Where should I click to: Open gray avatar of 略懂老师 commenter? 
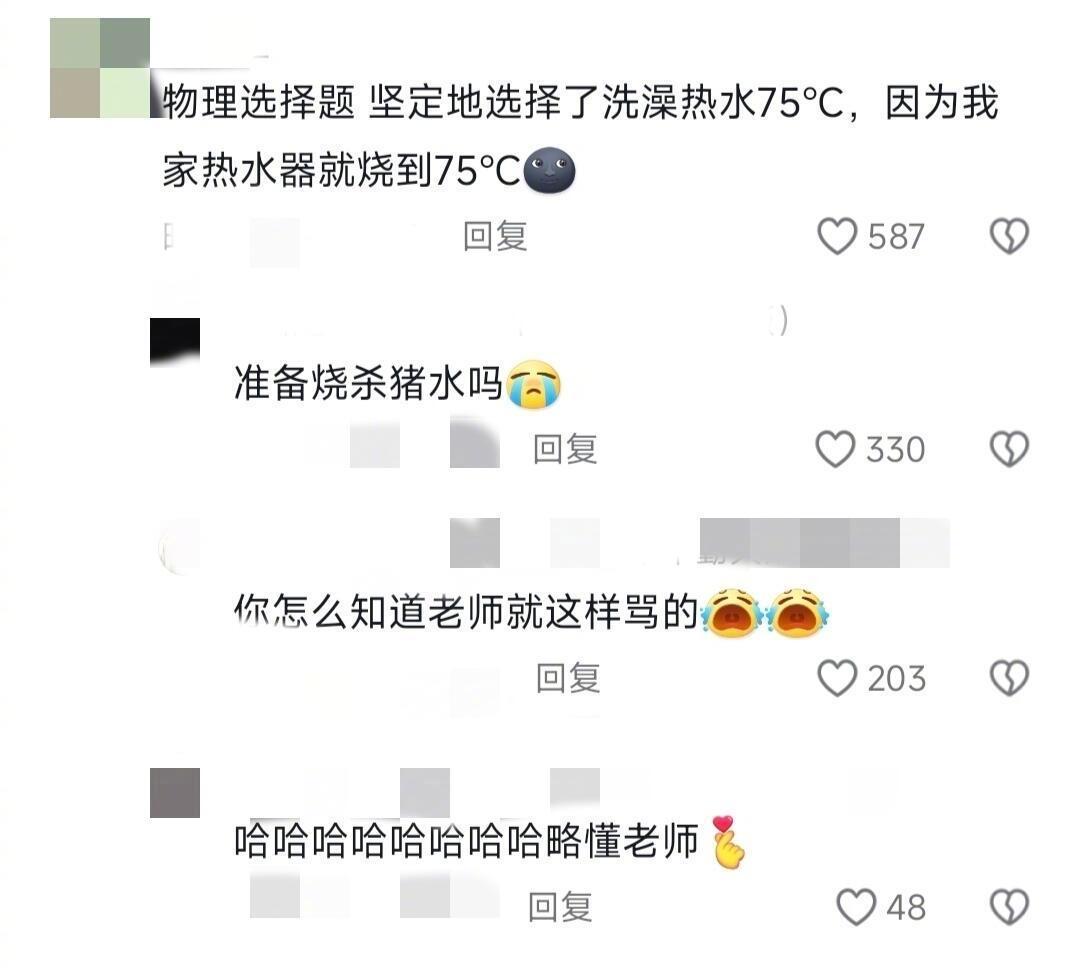pyautogui.click(x=175, y=793)
